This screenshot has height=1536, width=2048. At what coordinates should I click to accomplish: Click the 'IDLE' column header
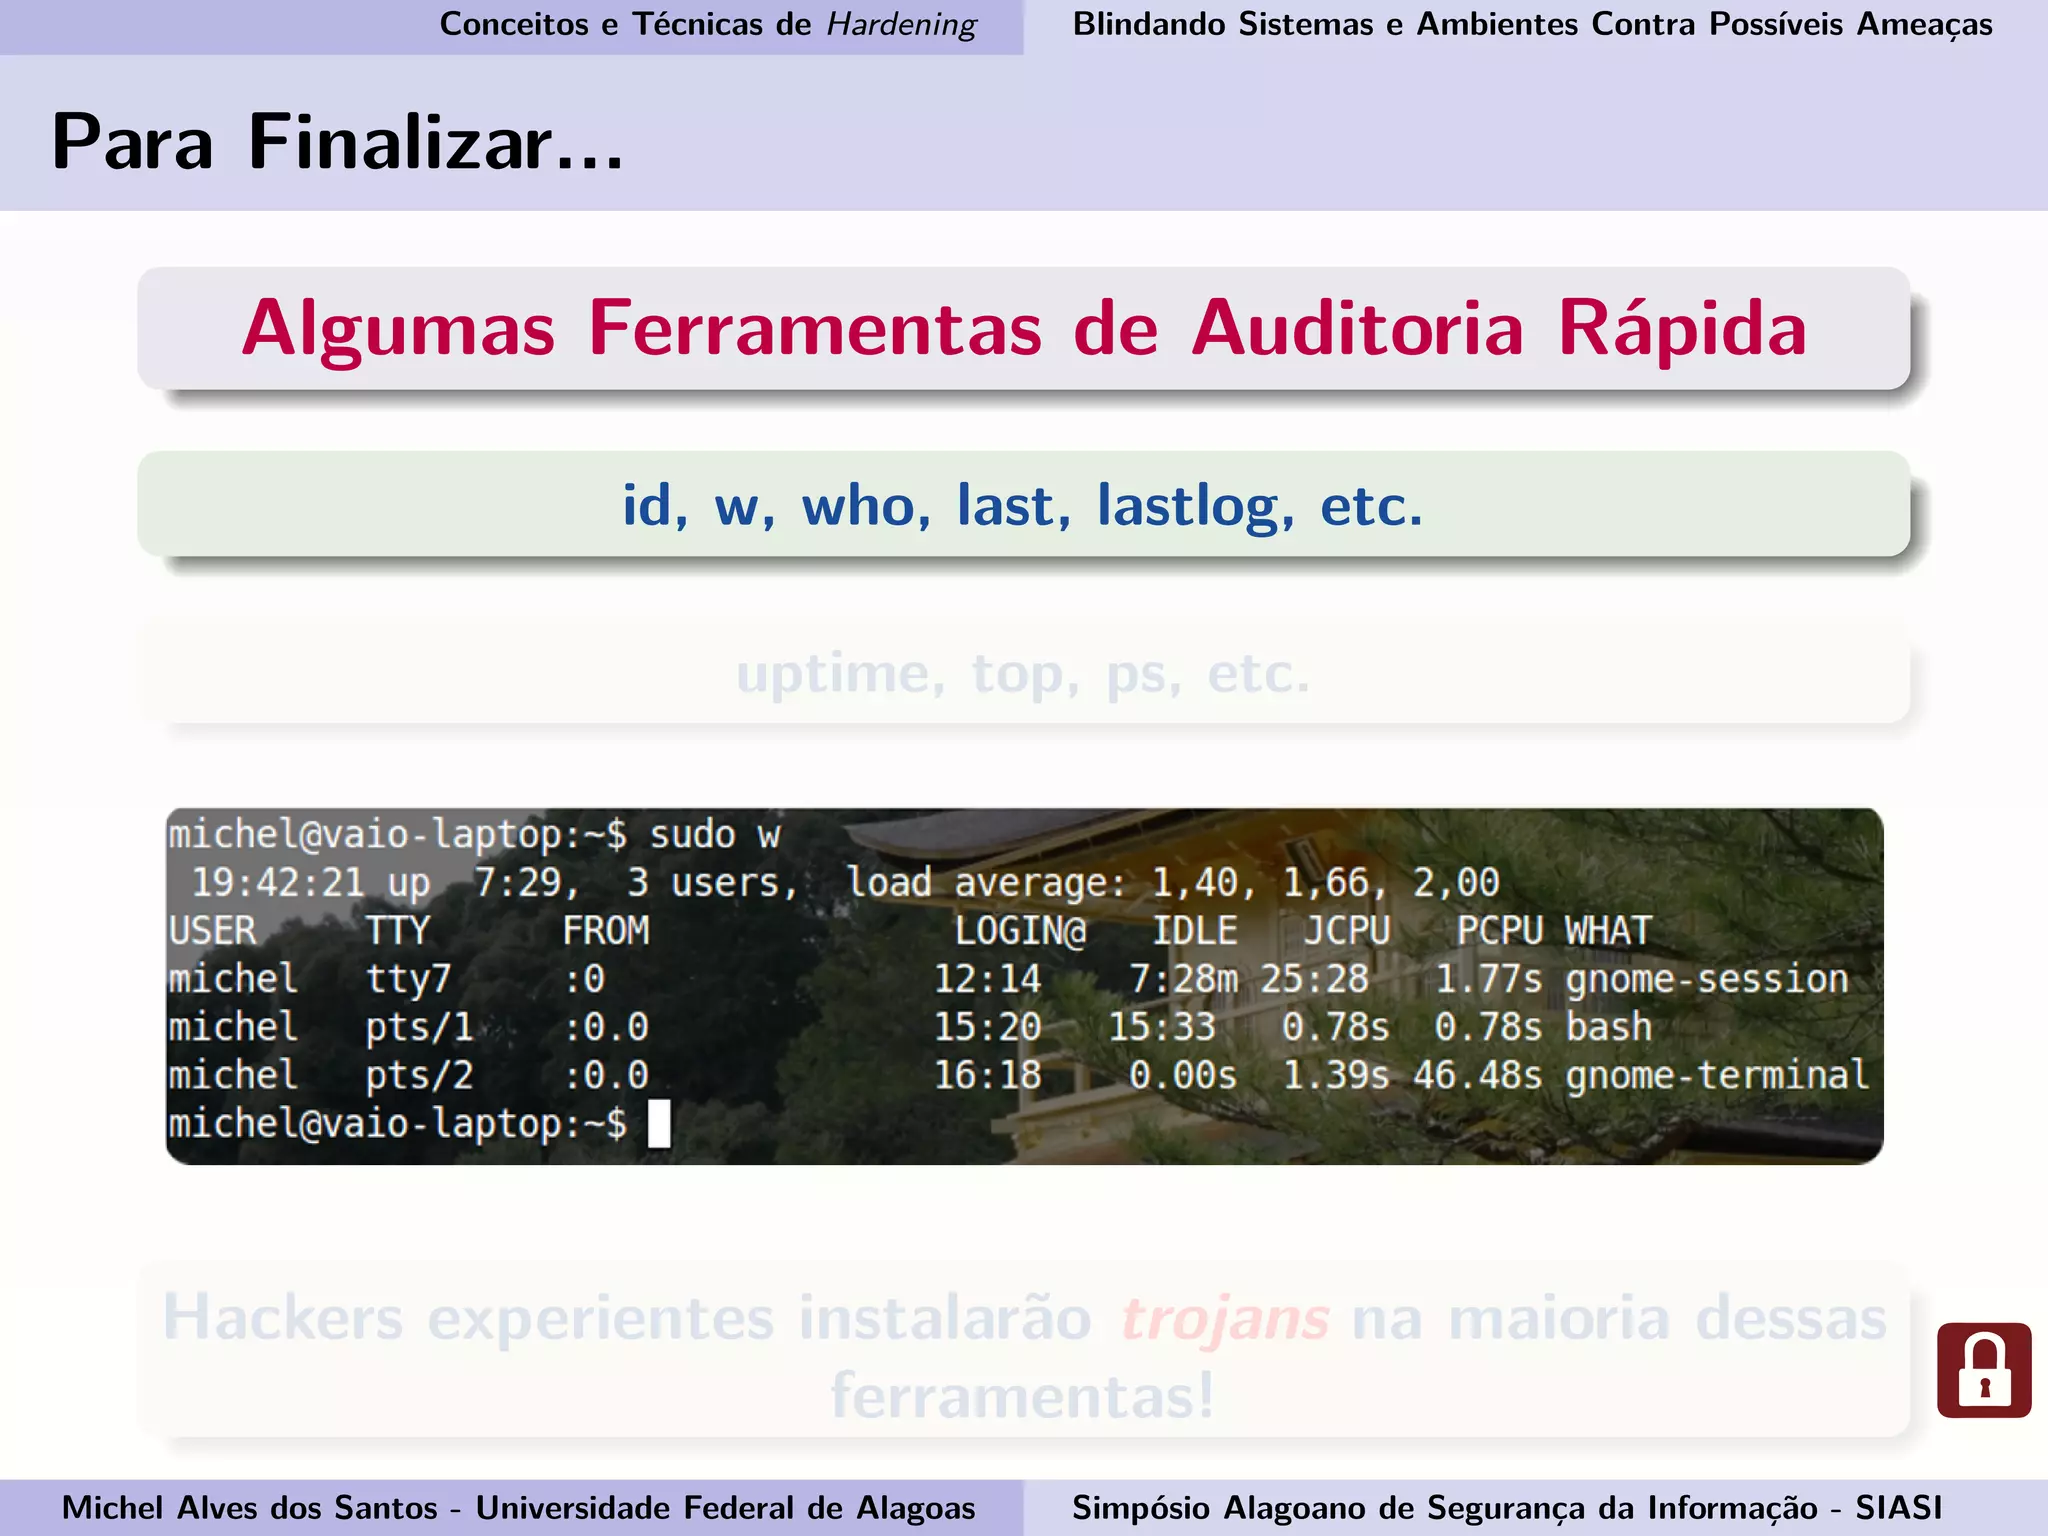(1195, 930)
